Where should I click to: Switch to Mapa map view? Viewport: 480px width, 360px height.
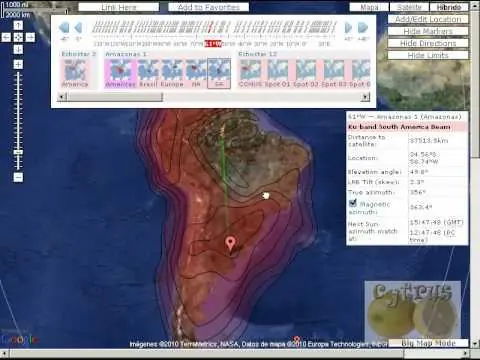369,7
